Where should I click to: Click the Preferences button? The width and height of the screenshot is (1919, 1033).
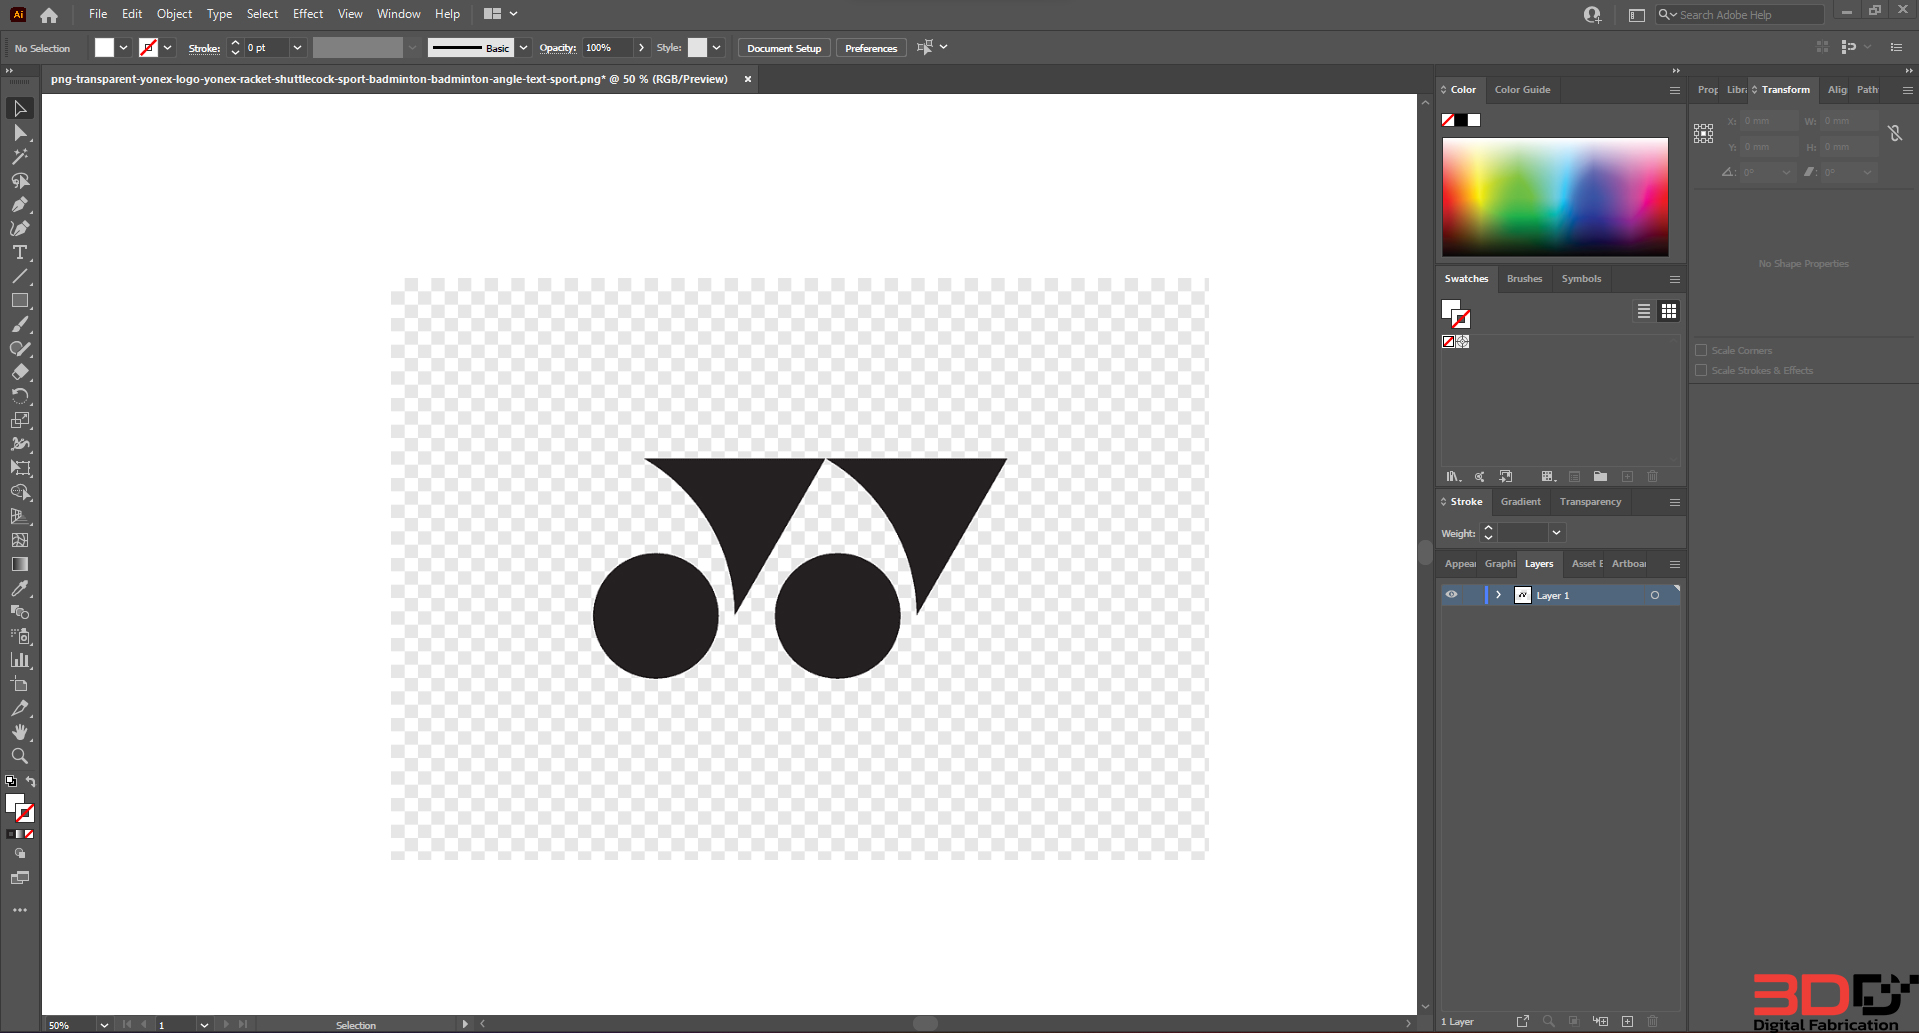point(870,48)
